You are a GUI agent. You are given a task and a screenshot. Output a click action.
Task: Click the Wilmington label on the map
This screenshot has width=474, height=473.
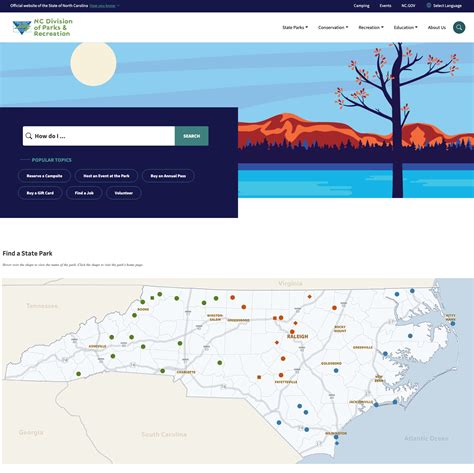tap(336, 433)
